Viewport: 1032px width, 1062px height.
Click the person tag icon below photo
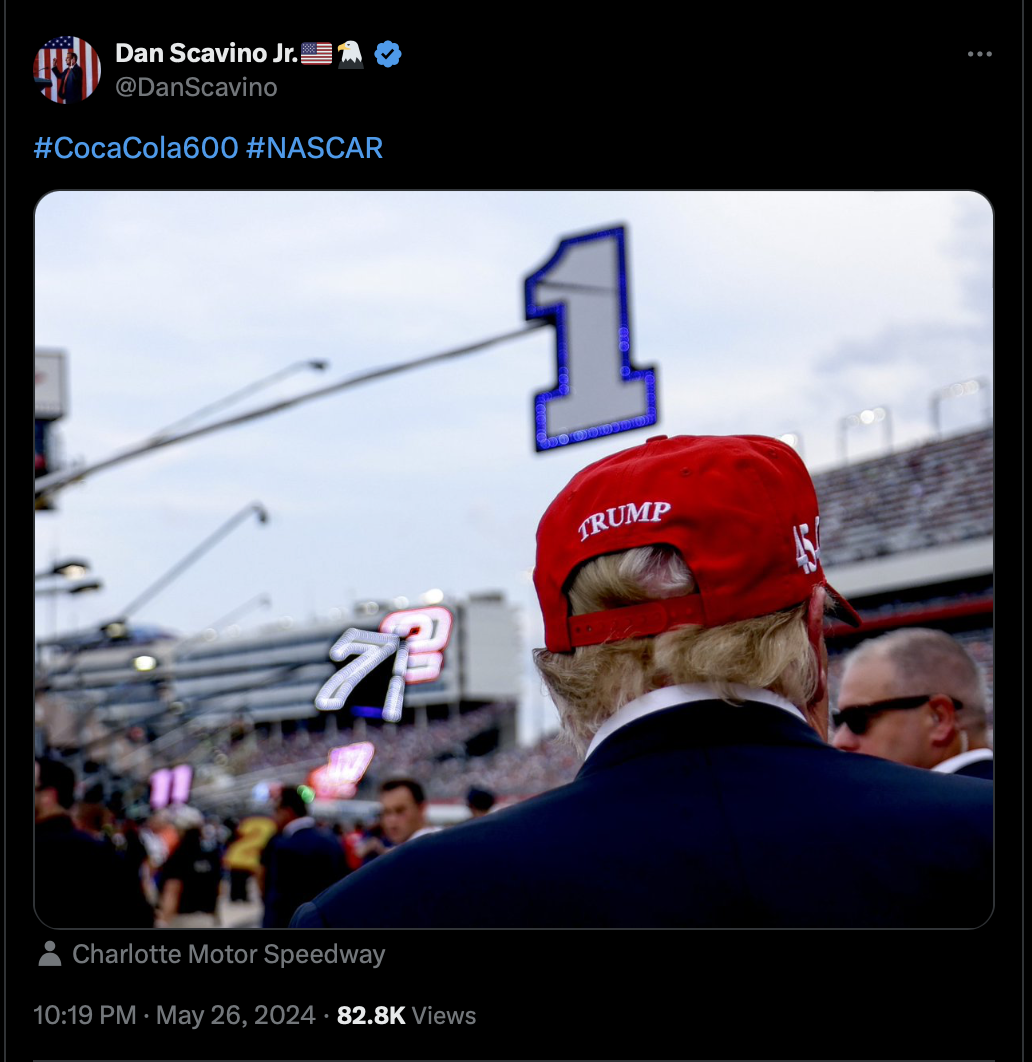pyautogui.click(x=49, y=954)
